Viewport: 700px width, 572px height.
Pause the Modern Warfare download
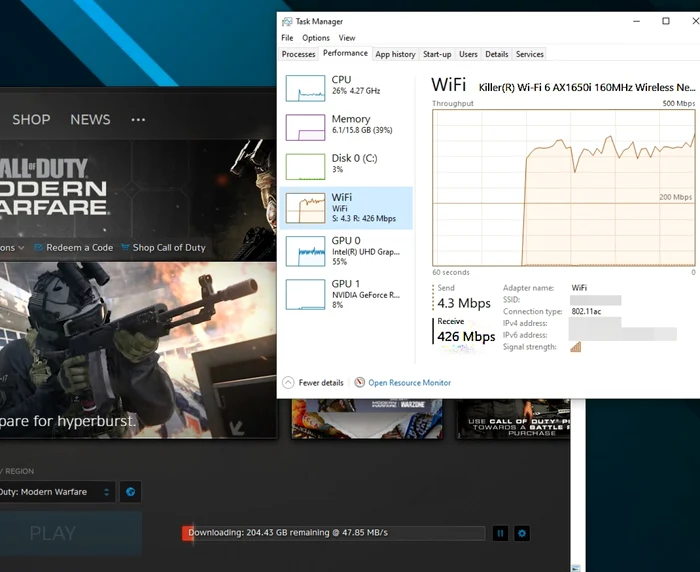tap(500, 533)
